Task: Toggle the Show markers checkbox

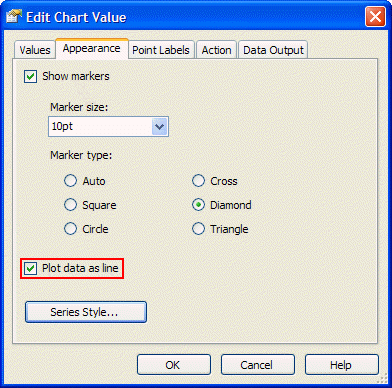Action: point(31,76)
